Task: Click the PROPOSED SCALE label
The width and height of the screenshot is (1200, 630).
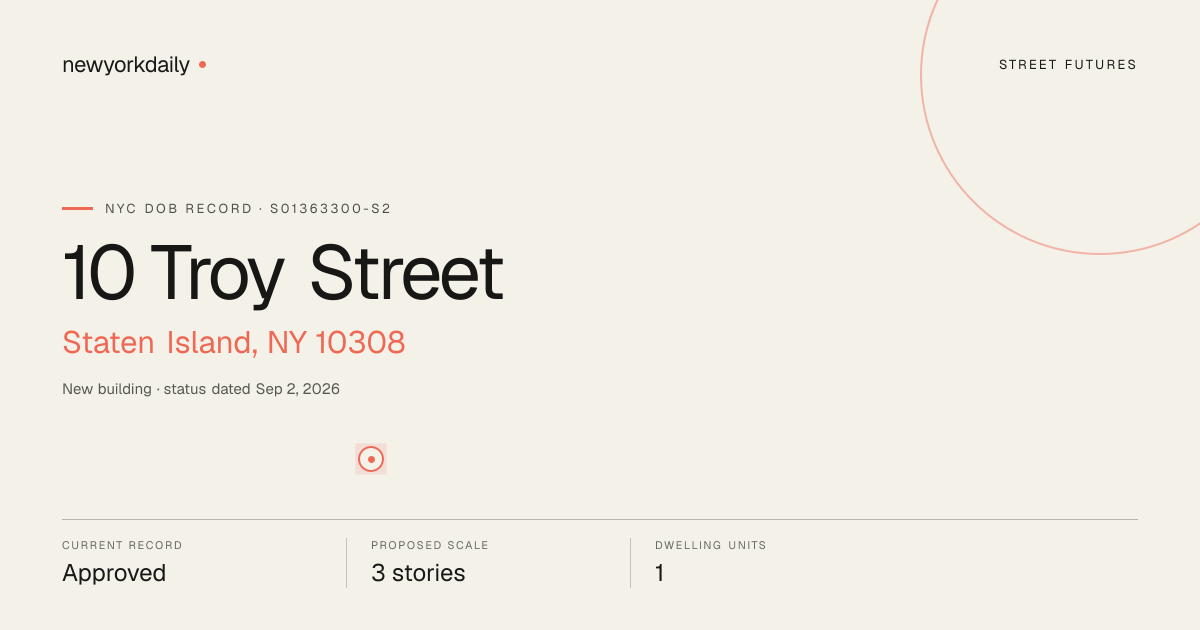Action: click(x=430, y=546)
